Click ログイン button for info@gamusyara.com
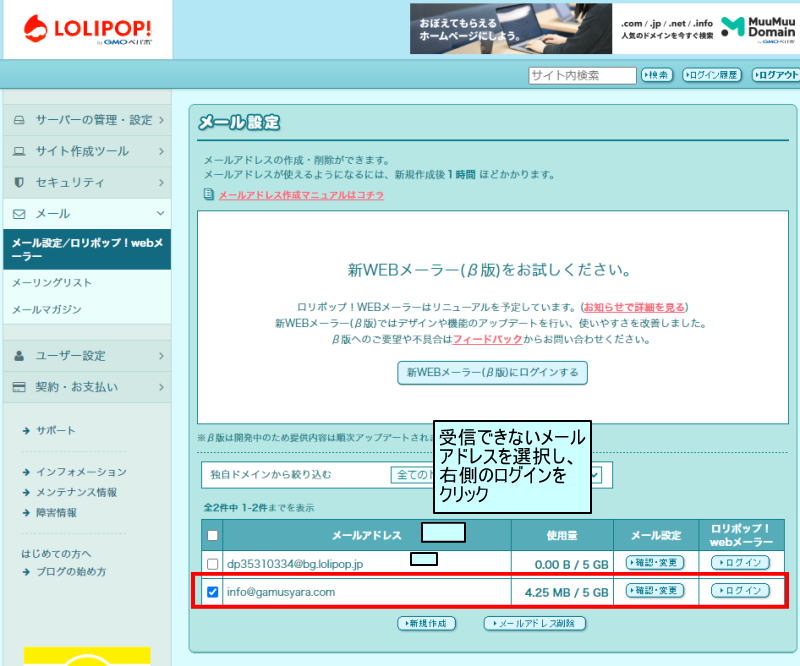The image size is (800, 666). tap(740, 591)
